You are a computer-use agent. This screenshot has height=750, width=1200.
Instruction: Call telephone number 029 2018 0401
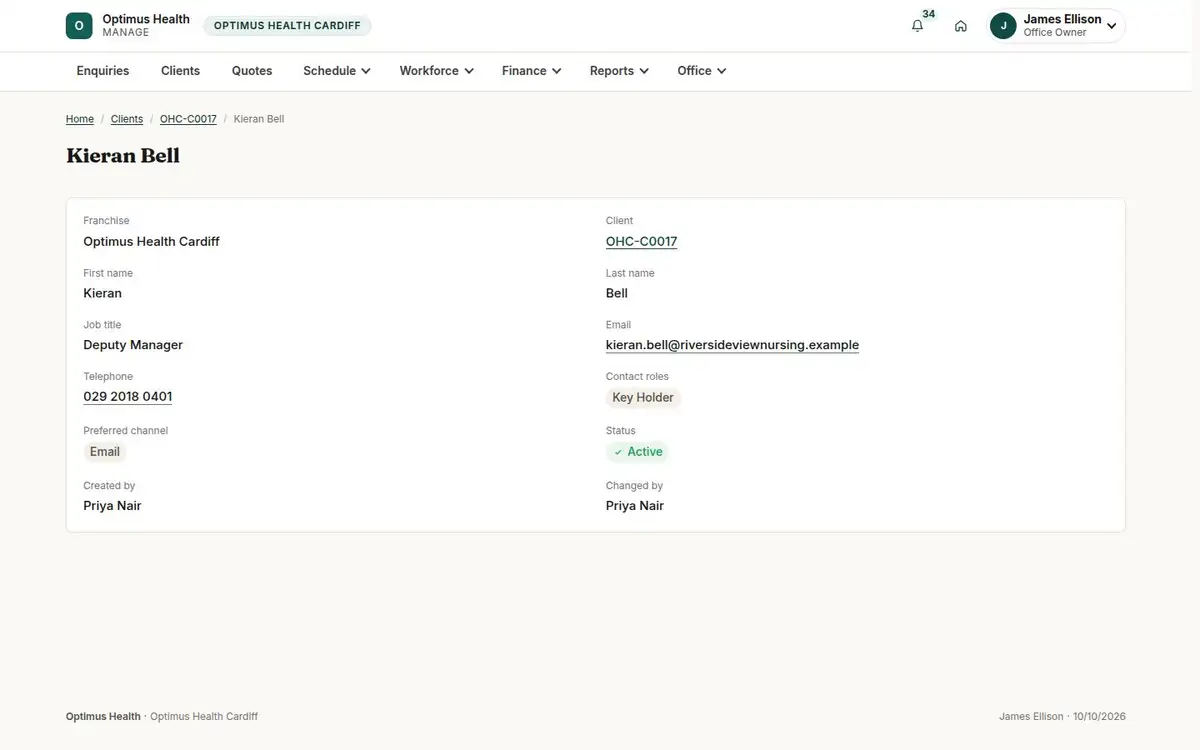pyautogui.click(x=128, y=397)
